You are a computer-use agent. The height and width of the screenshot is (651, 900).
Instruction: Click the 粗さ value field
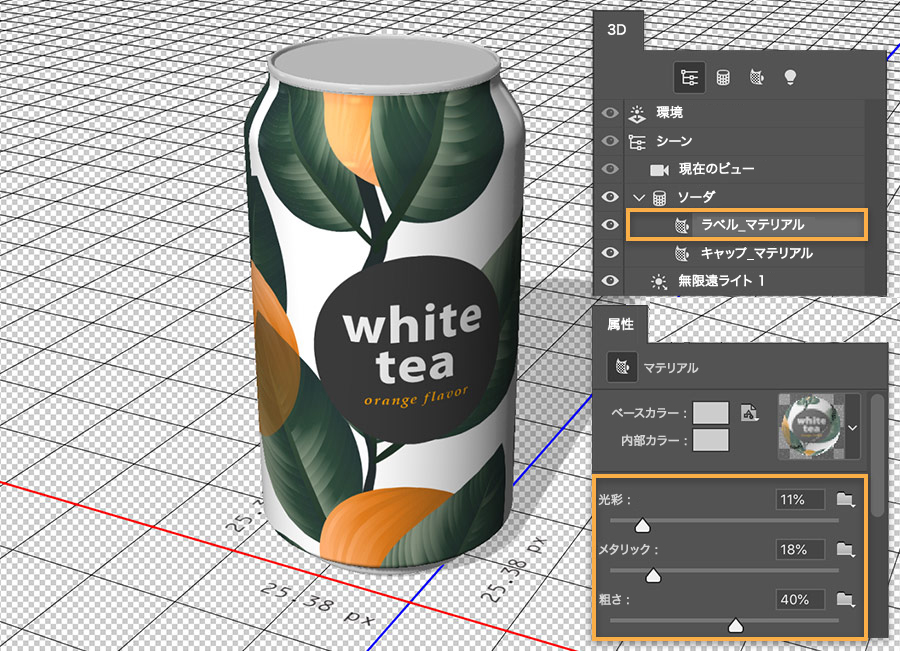800,599
